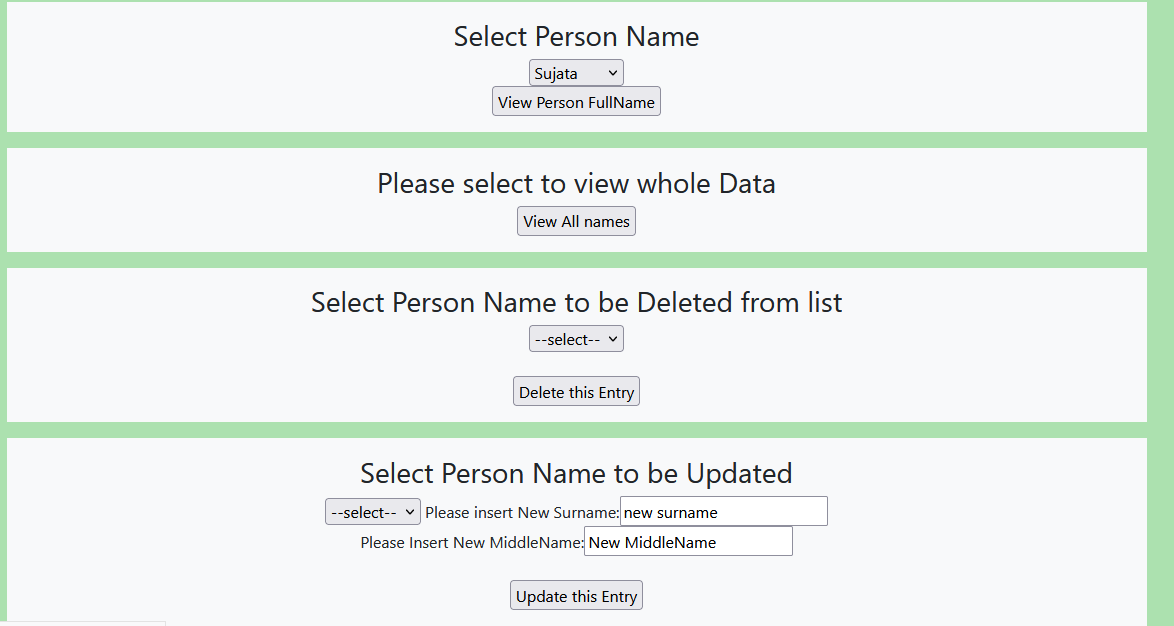Viewport: 1174px width, 626px height.
Task: Click the Select Person Name to be Updated heading
Action: (576, 473)
